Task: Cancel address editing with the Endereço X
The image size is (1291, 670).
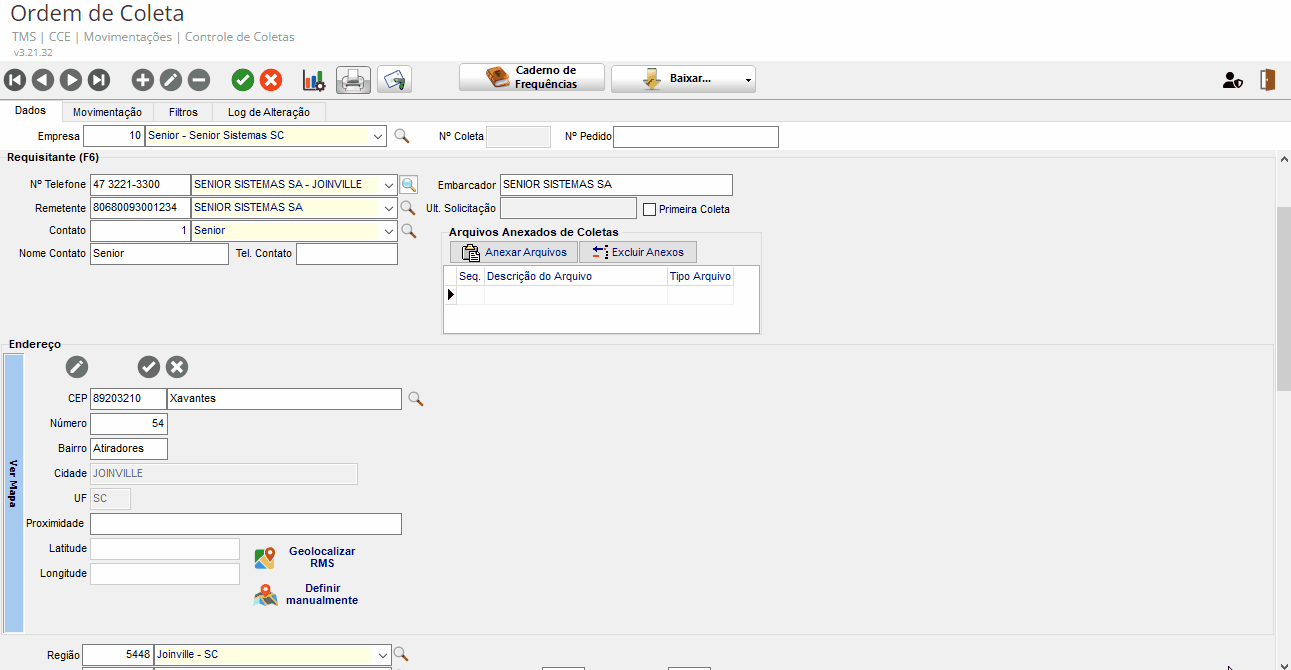Action: (x=177, y=367)
